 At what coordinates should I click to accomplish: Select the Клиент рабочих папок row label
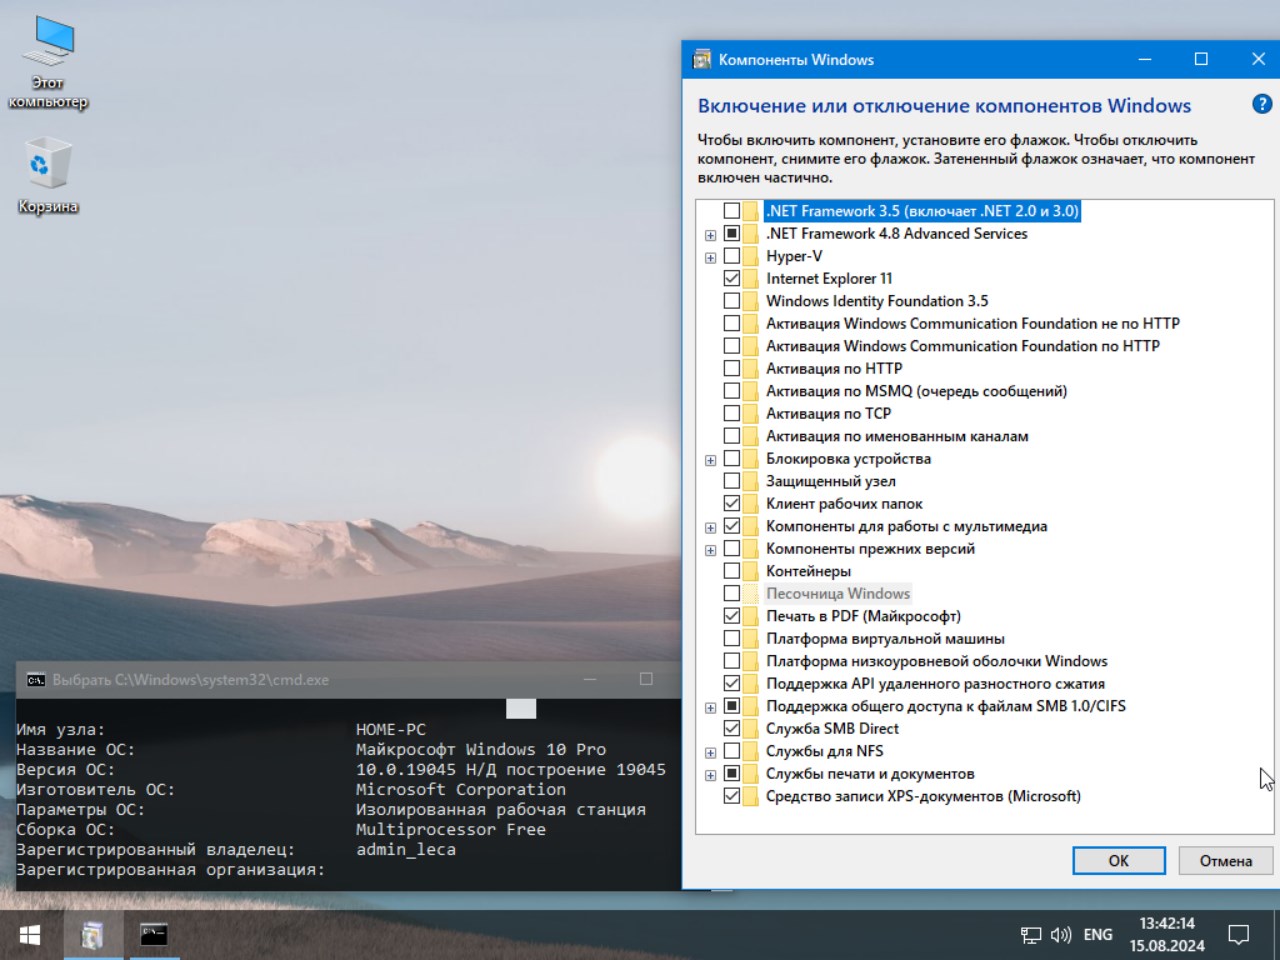844,504
